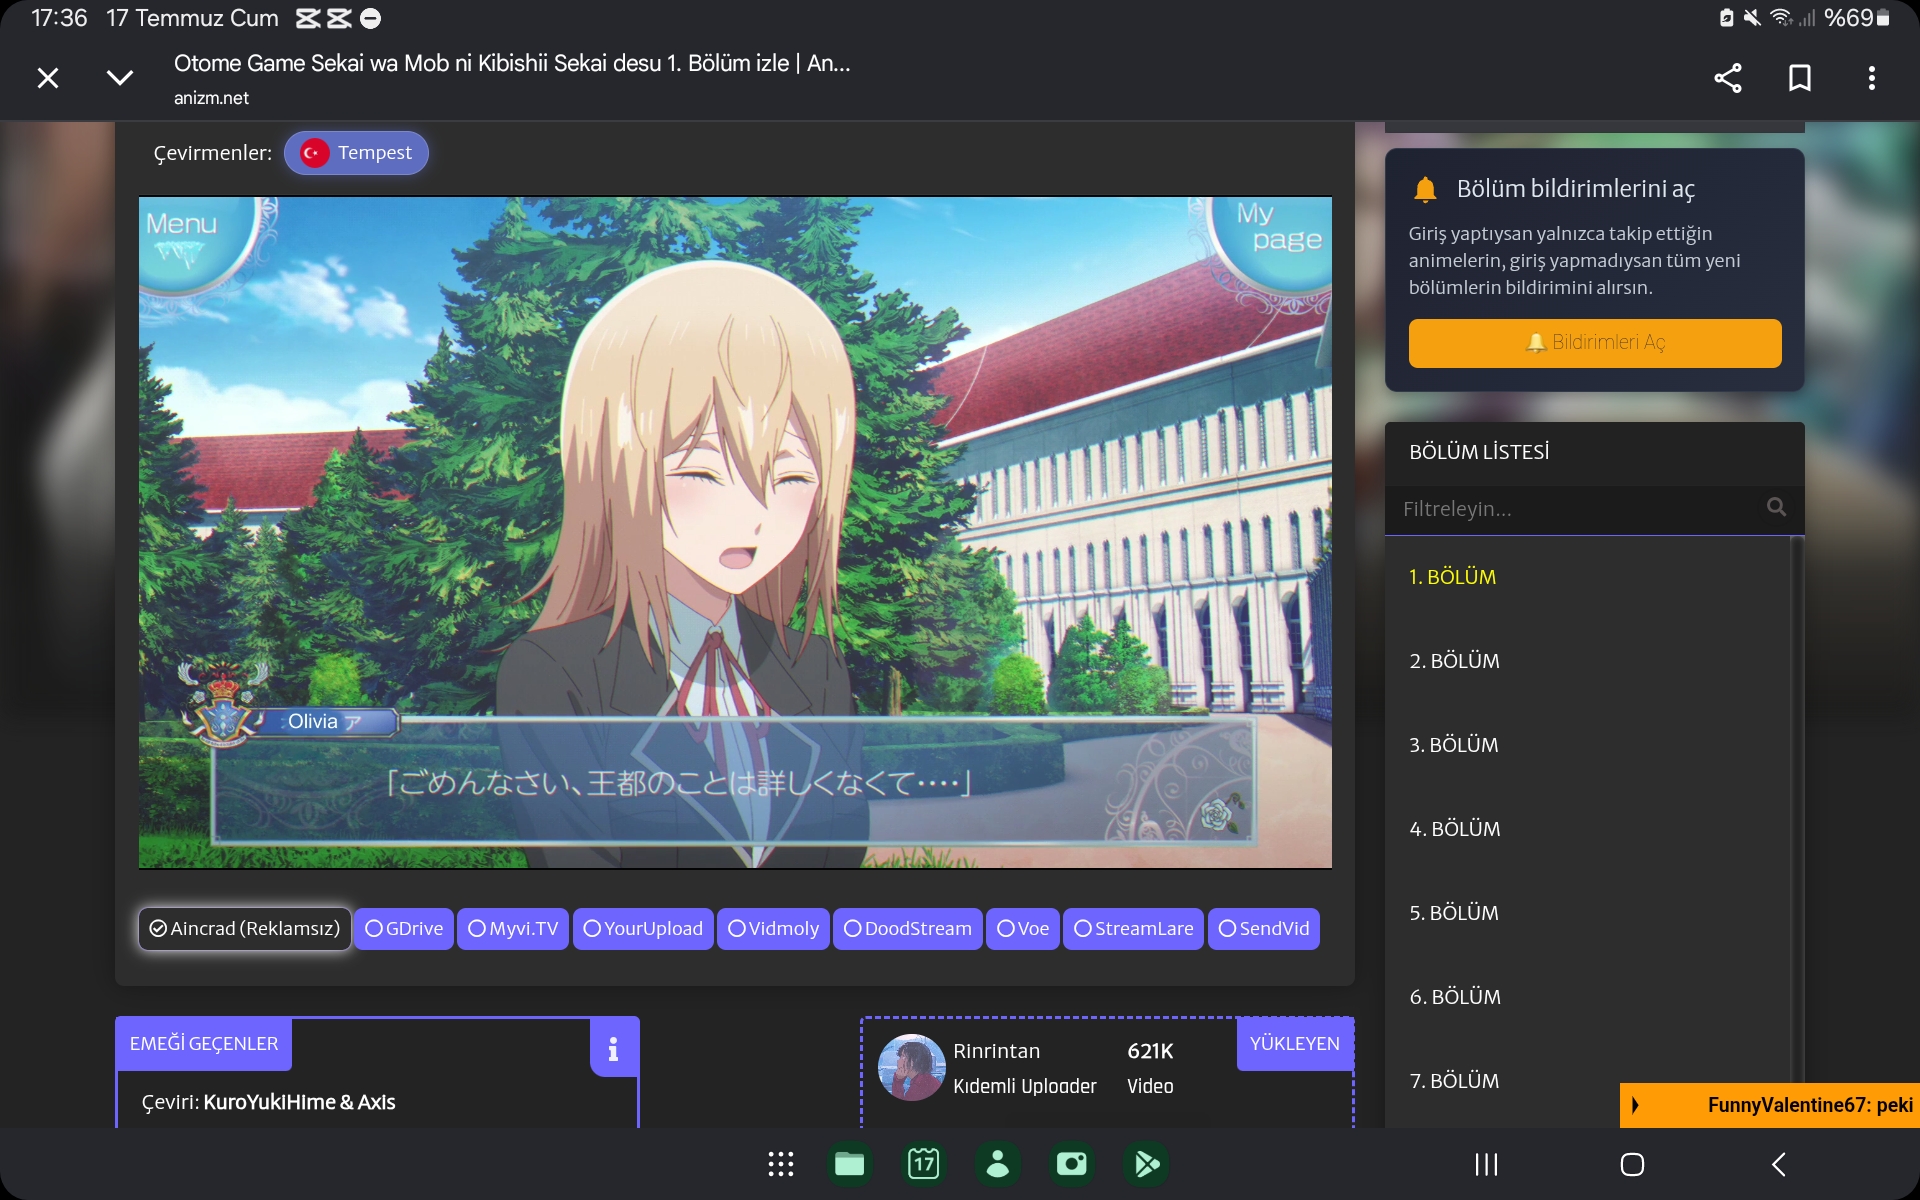Viewport: 1920px width, 1200px height.
Task: Open 2. BÖLÜM episode
Action: pos(1454,661)
